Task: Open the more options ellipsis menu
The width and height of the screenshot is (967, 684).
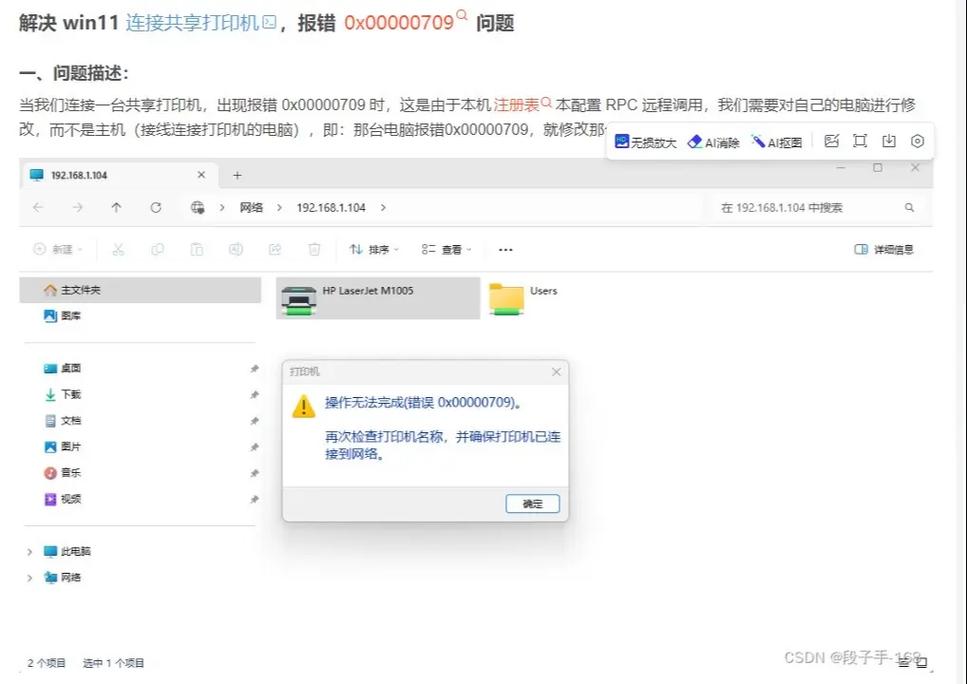Action: (x=506, y=250)
